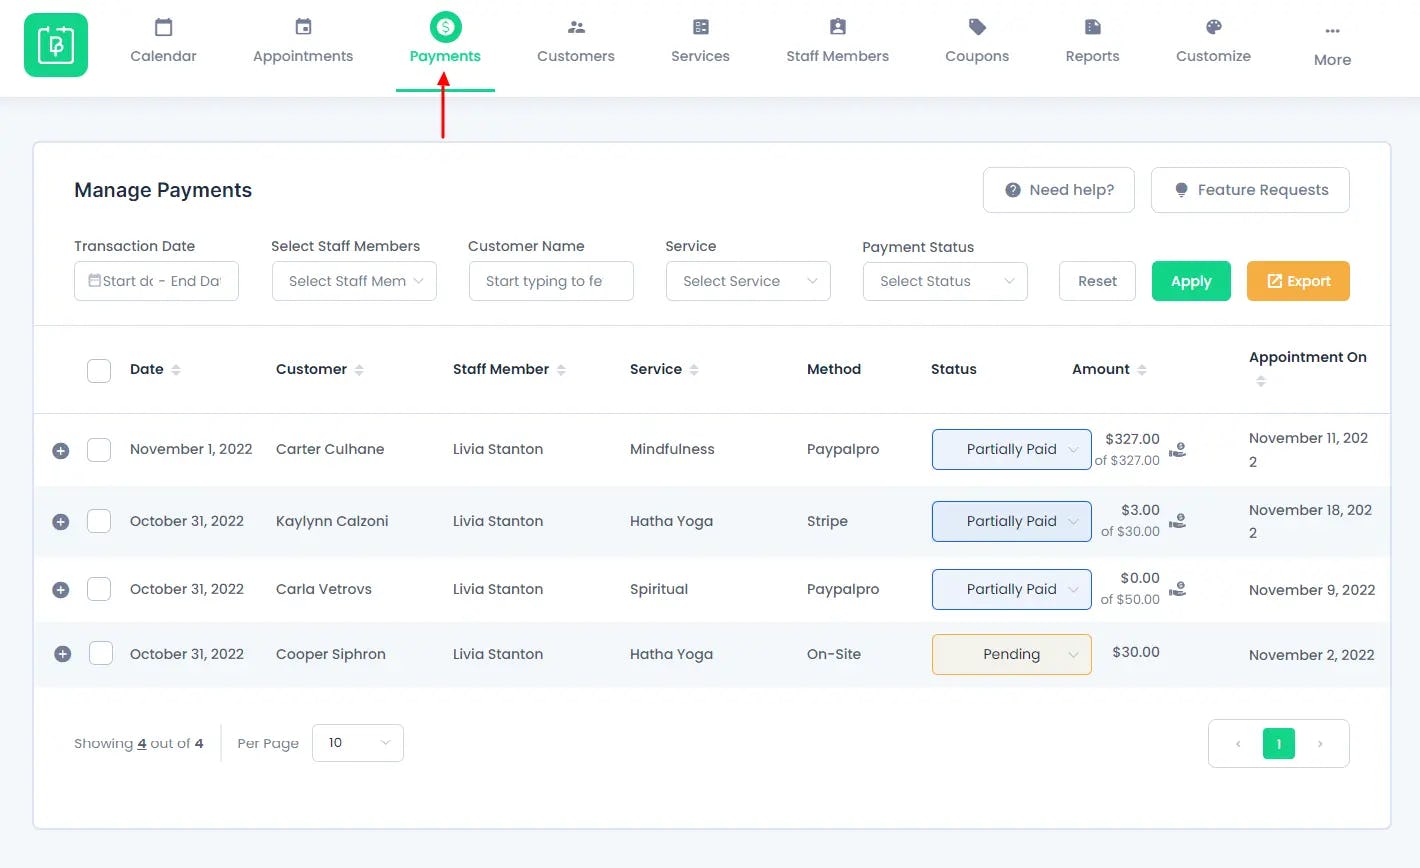1420x868 pixels.
Task: Click the Export button with its export icon
Action: point(1297,281)
